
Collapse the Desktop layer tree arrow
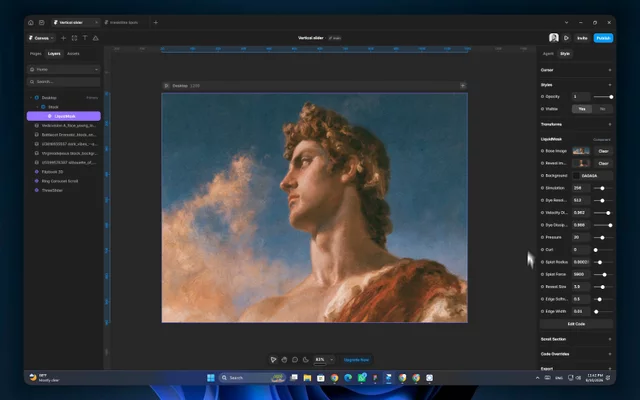point(31,98)
